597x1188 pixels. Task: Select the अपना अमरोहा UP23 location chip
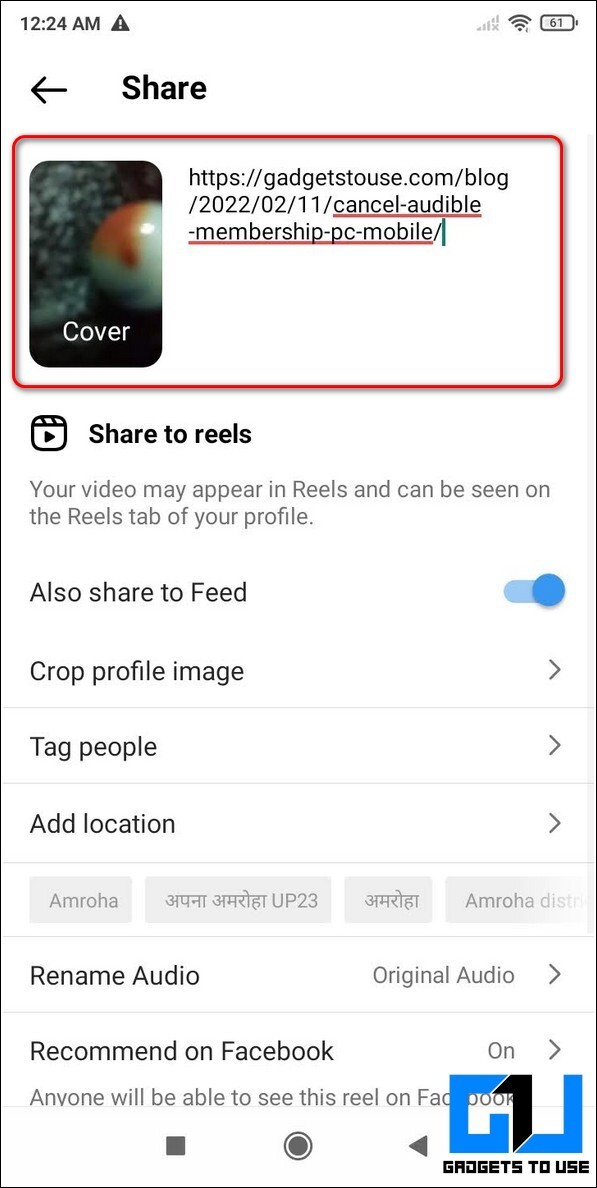click(238, 900)
